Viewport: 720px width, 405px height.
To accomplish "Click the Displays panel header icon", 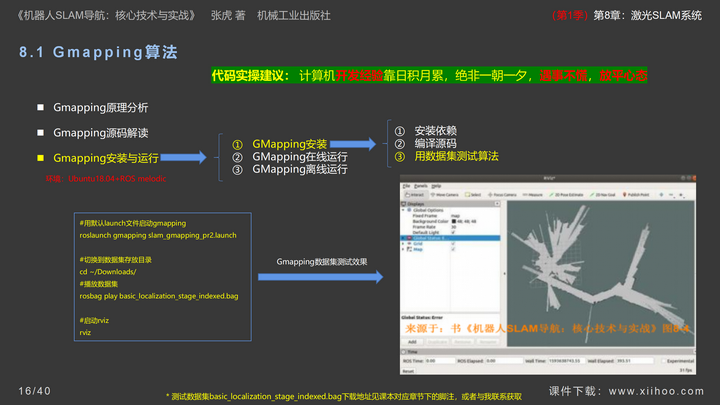I will [404, 203].
